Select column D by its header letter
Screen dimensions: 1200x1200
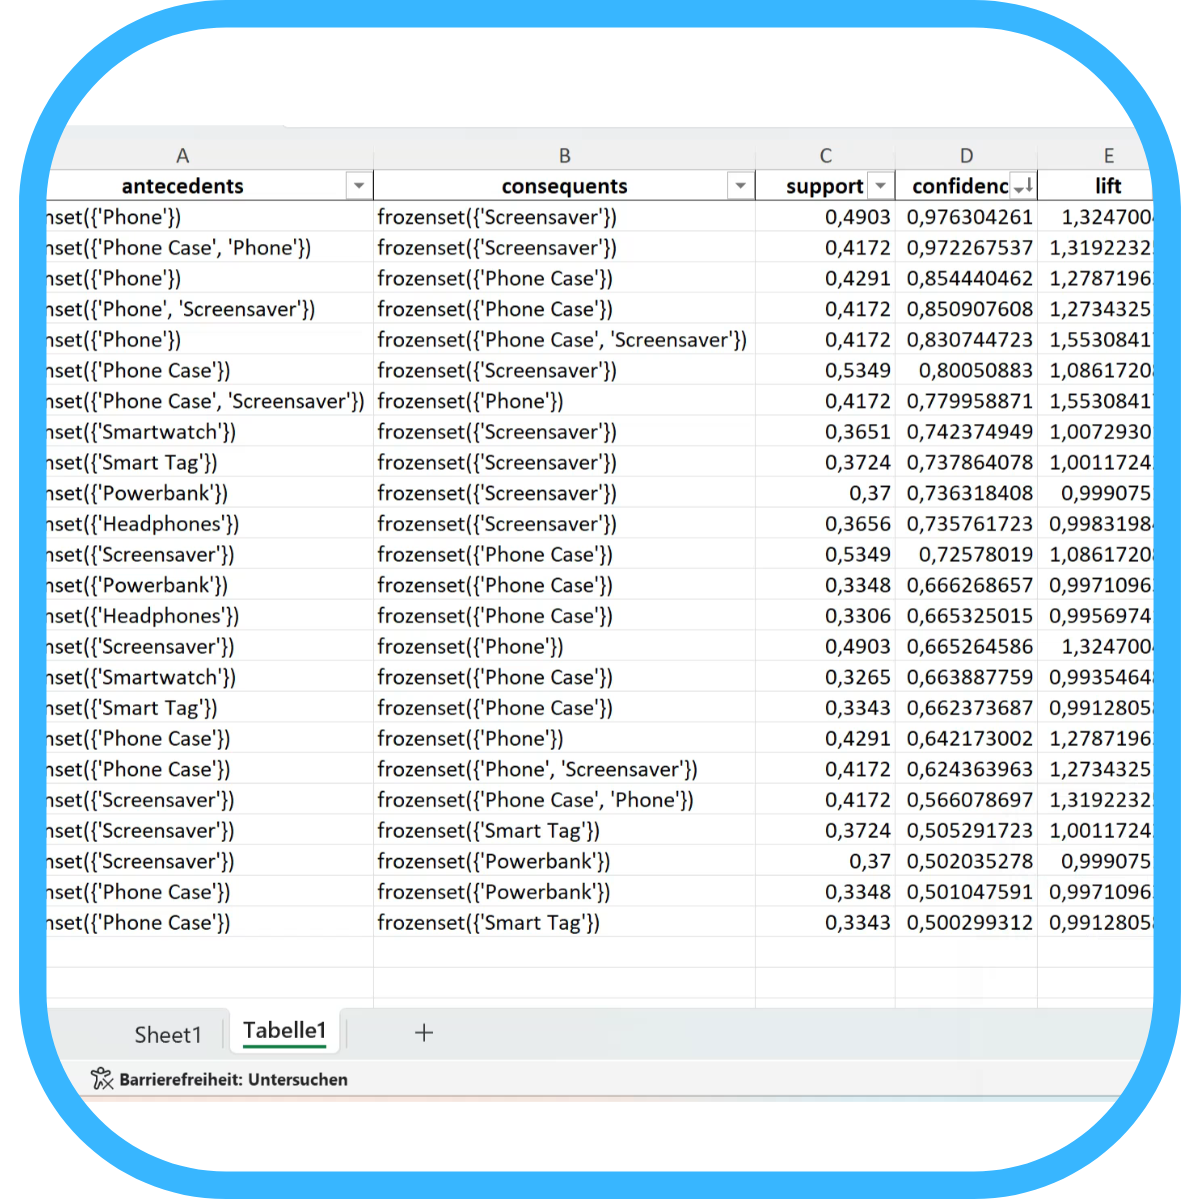coord(966,156)
